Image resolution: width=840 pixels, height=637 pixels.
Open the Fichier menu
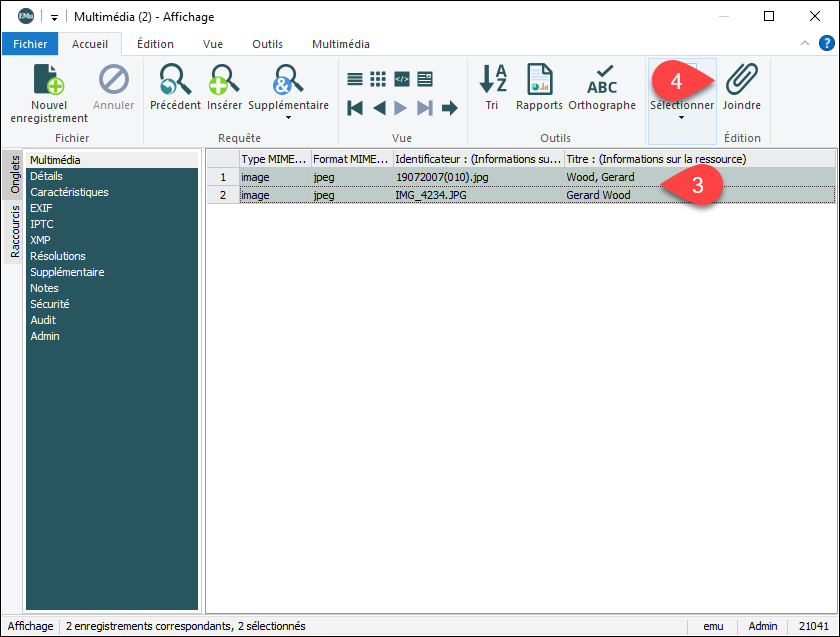tap(30, 44)
